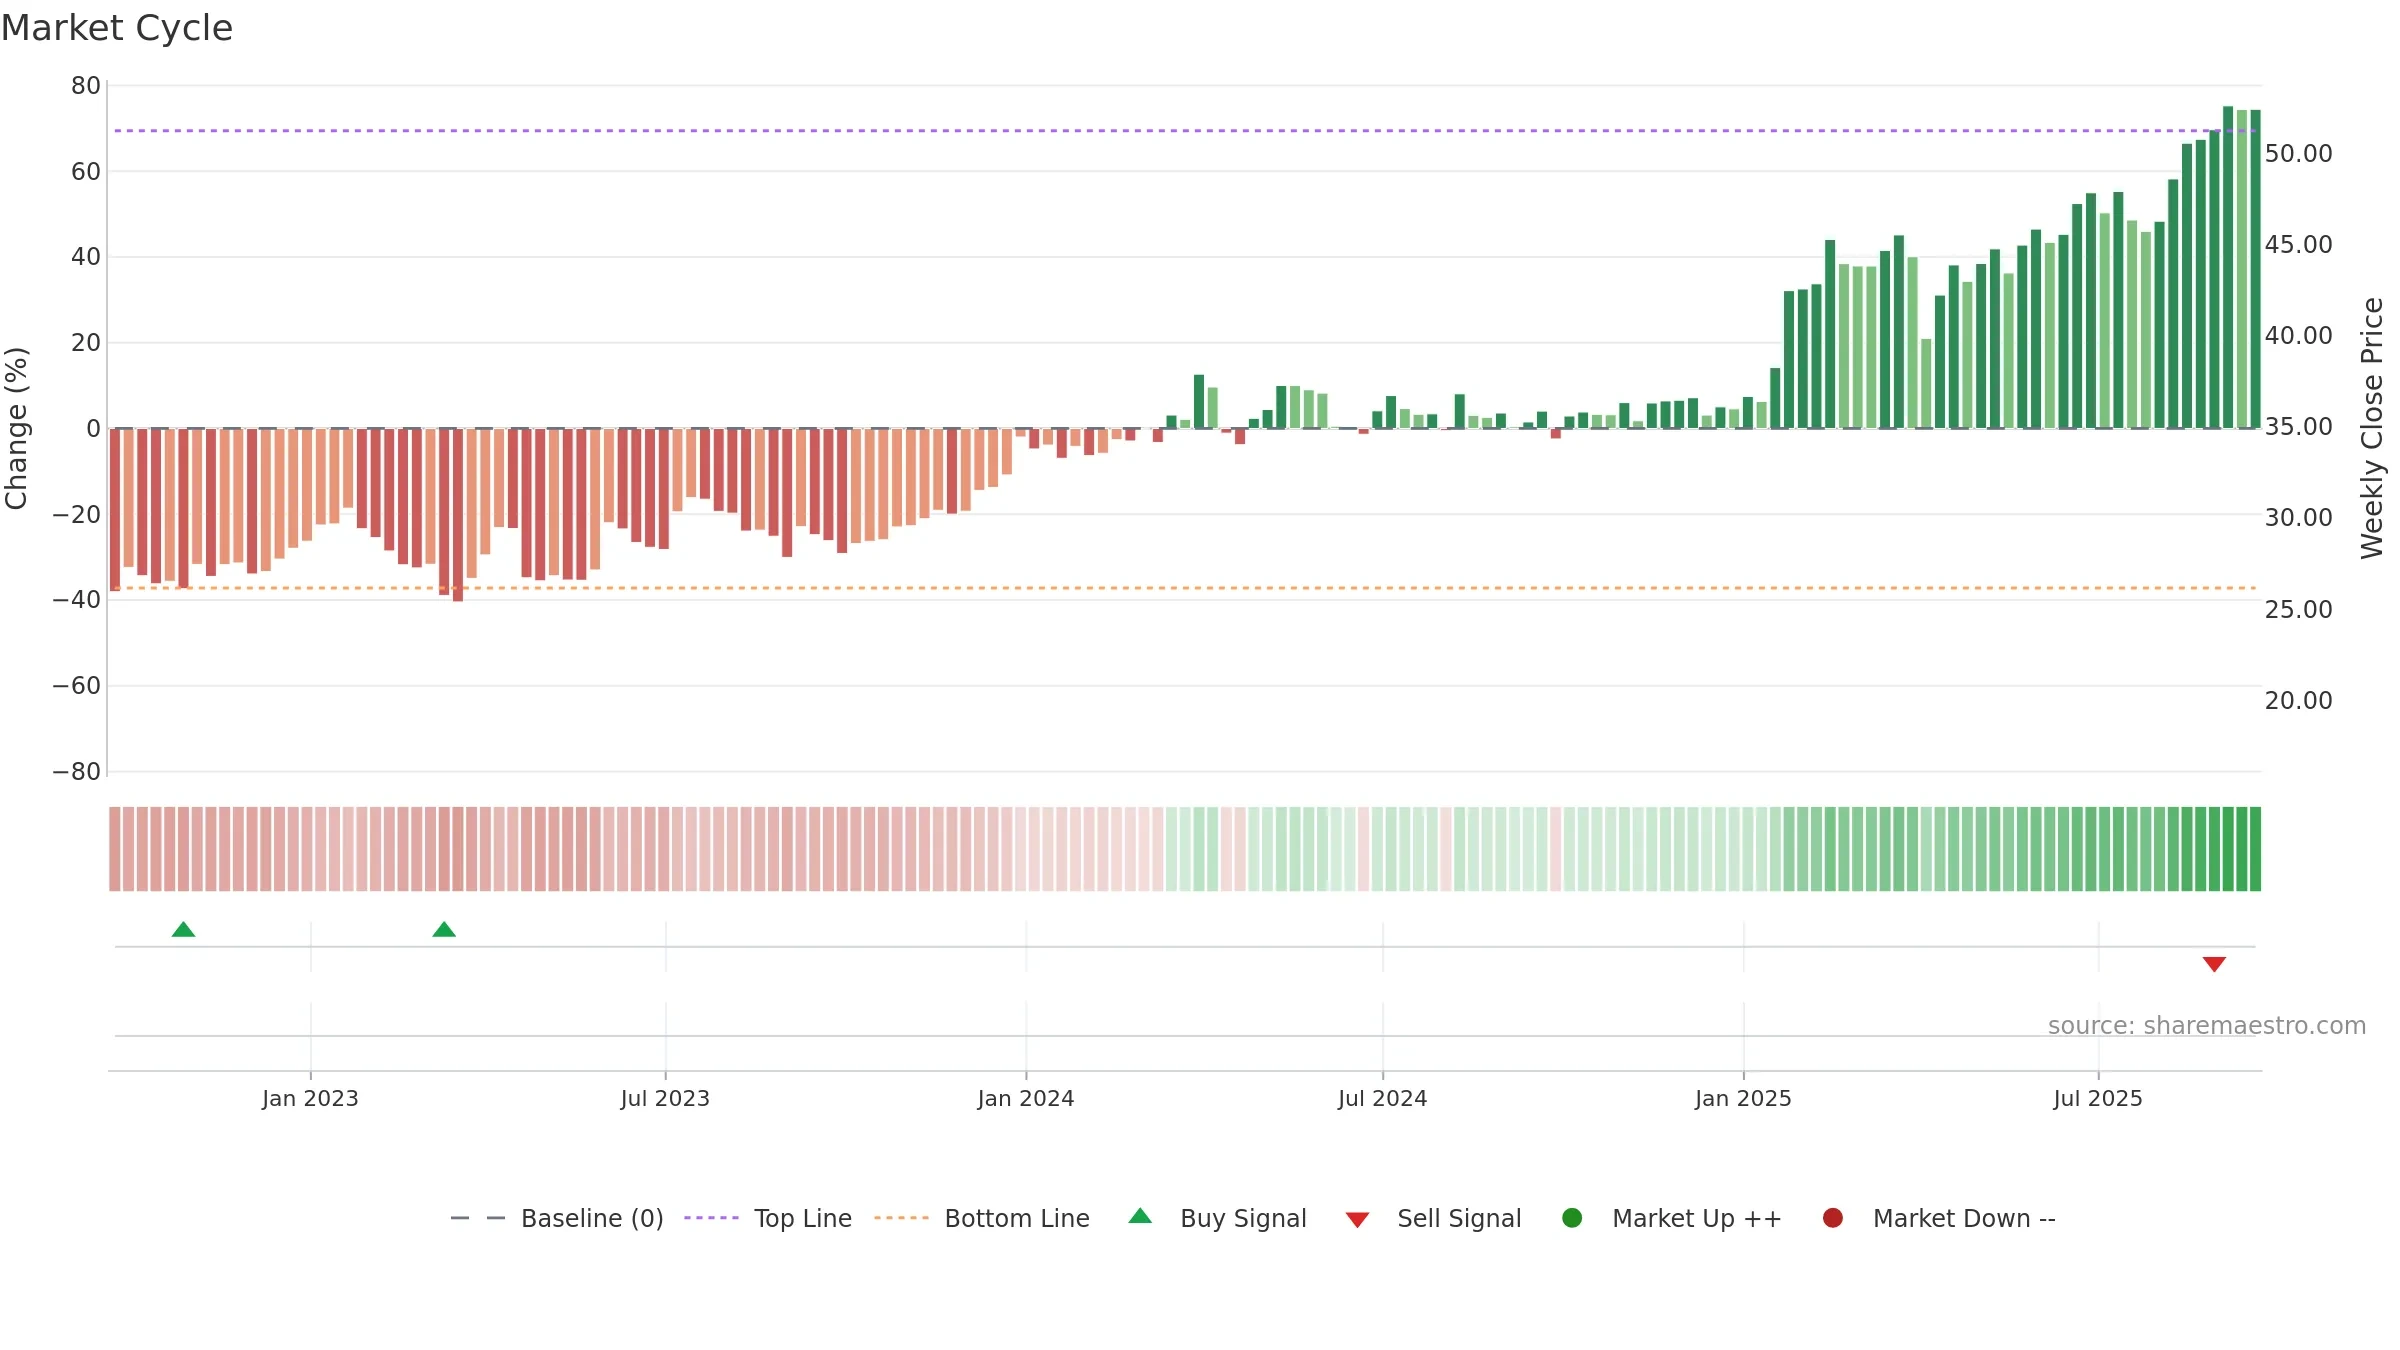The height and width of the screenshot is (1350, 2400).
Task: Click the Jul 2023 x-axis label
Action: click(665, 1098)
